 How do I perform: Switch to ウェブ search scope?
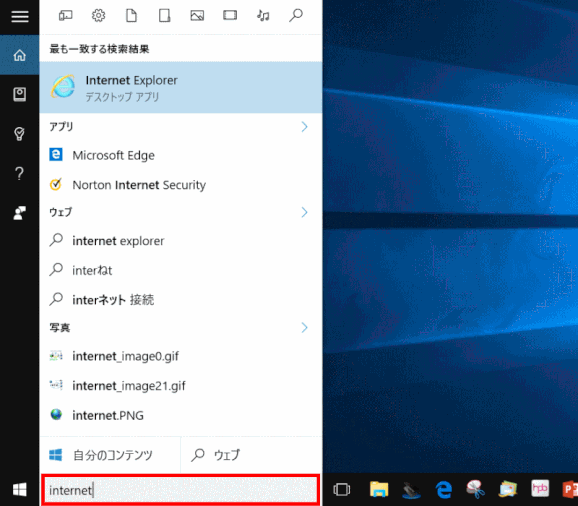[x=251, y=455]
